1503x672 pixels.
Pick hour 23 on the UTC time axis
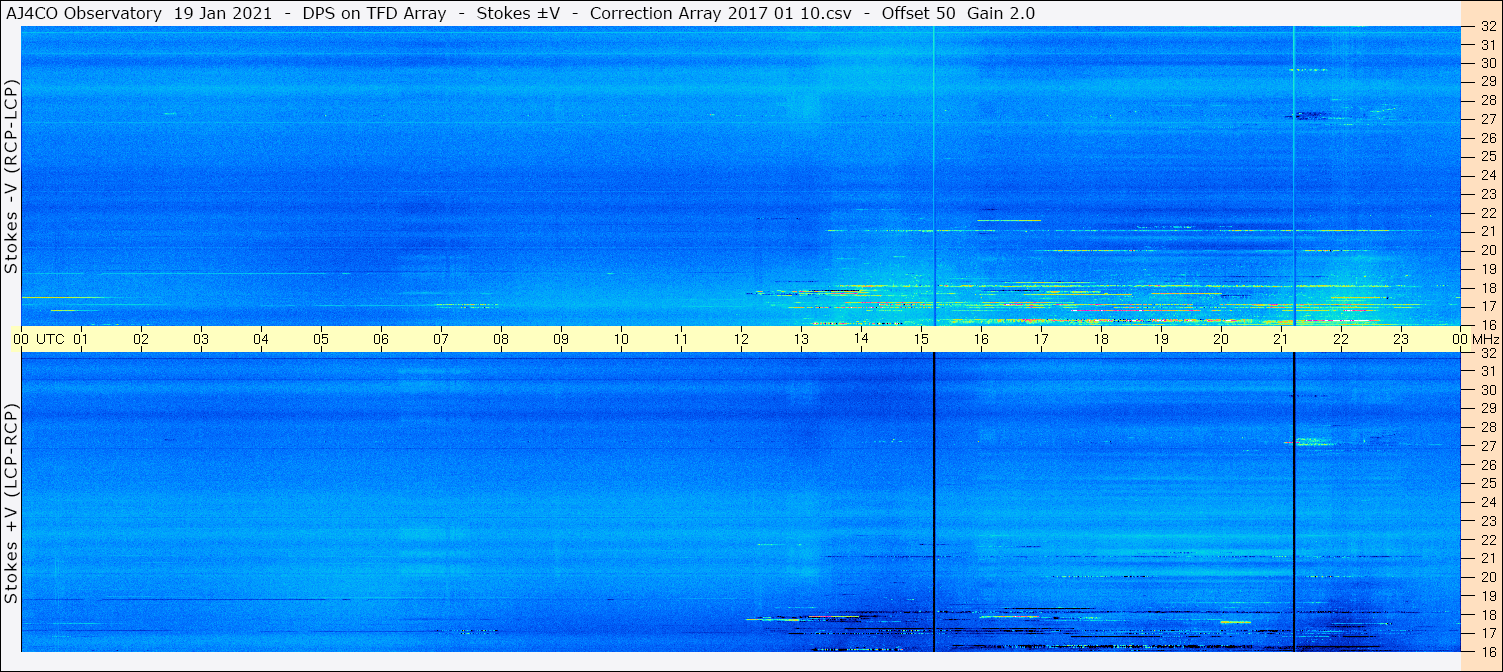1401,339
